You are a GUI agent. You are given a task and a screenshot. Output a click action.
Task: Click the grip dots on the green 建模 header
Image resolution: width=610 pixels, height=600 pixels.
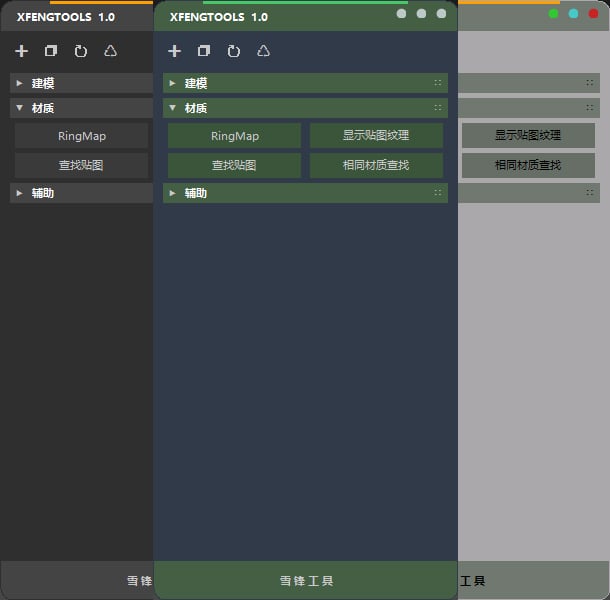[x=437, y=83]
